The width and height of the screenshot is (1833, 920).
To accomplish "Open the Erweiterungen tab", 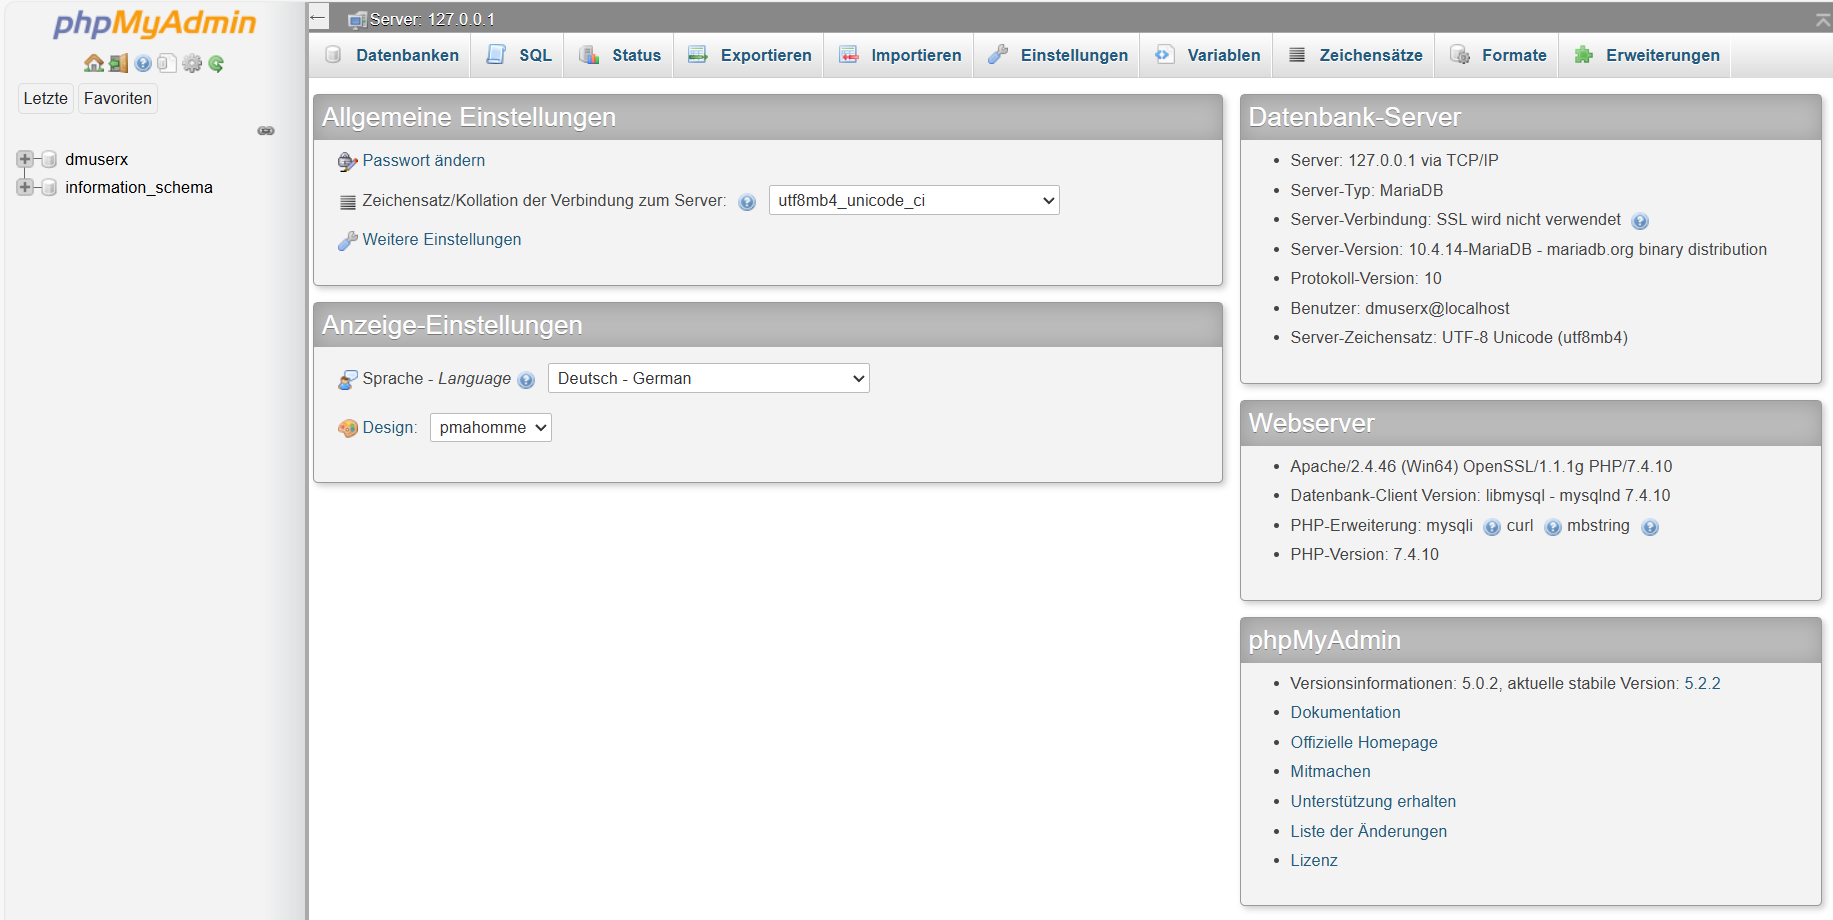I will [1646, 55].
